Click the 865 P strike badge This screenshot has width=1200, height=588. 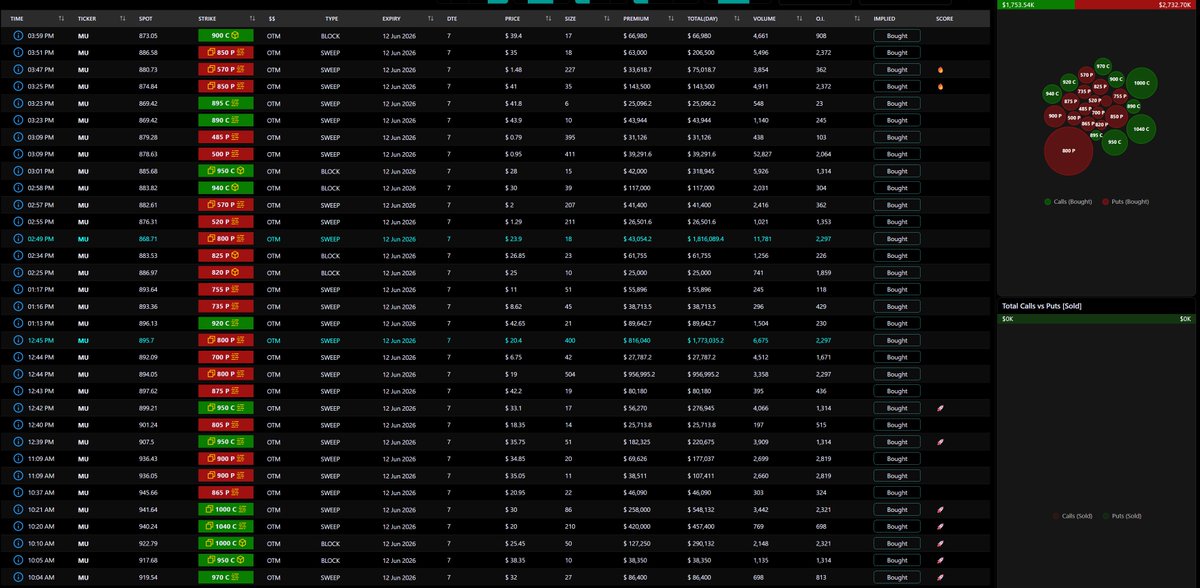point(225,492)
